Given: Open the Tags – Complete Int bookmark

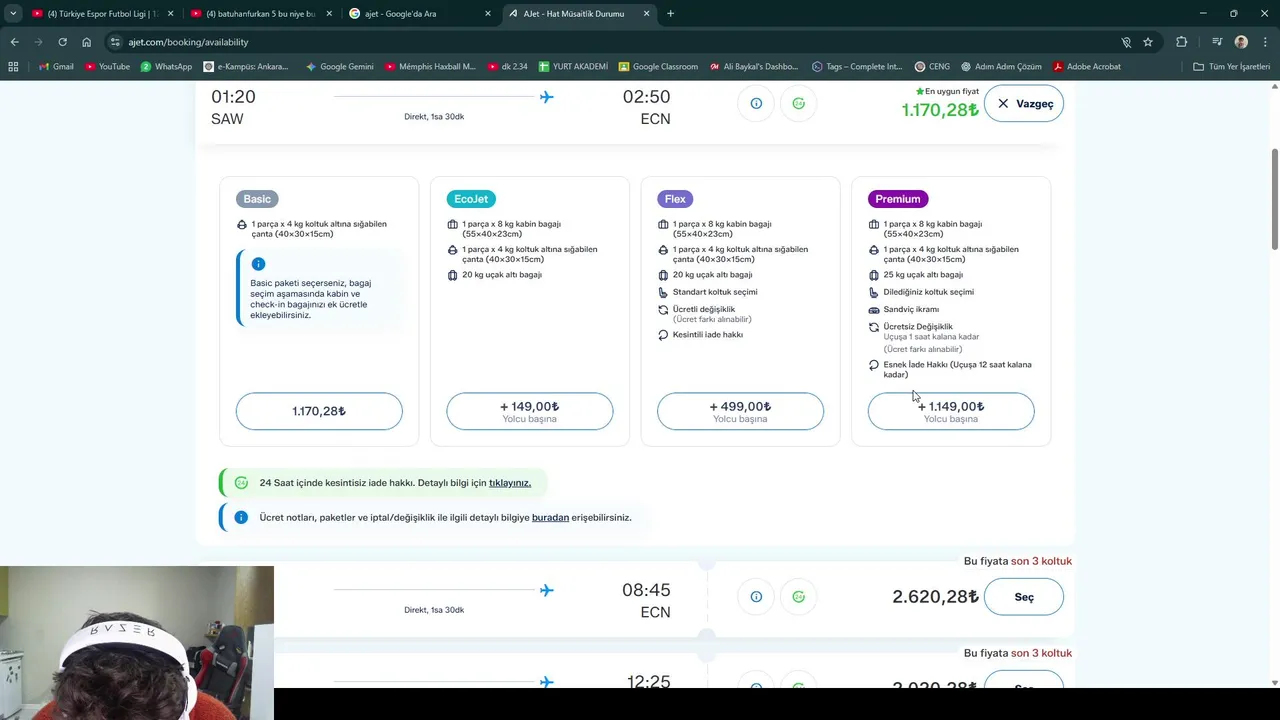Looking at the screenshot, I should 857,67.
